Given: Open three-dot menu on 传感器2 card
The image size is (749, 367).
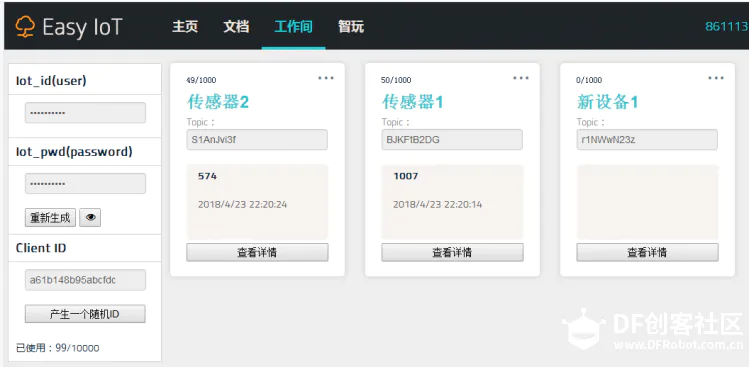Looking at the screenshot, I should pos(326,78).
